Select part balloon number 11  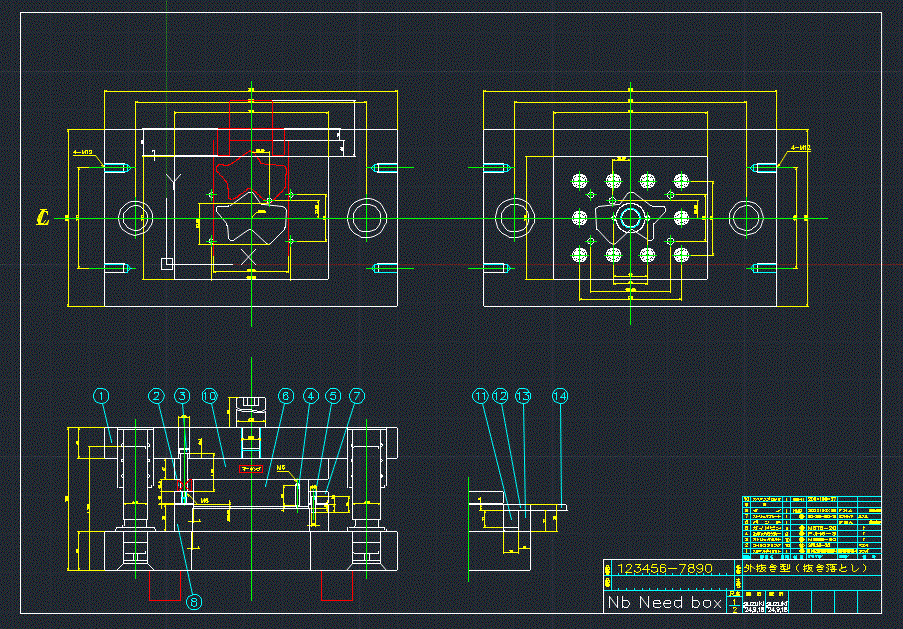480,396
